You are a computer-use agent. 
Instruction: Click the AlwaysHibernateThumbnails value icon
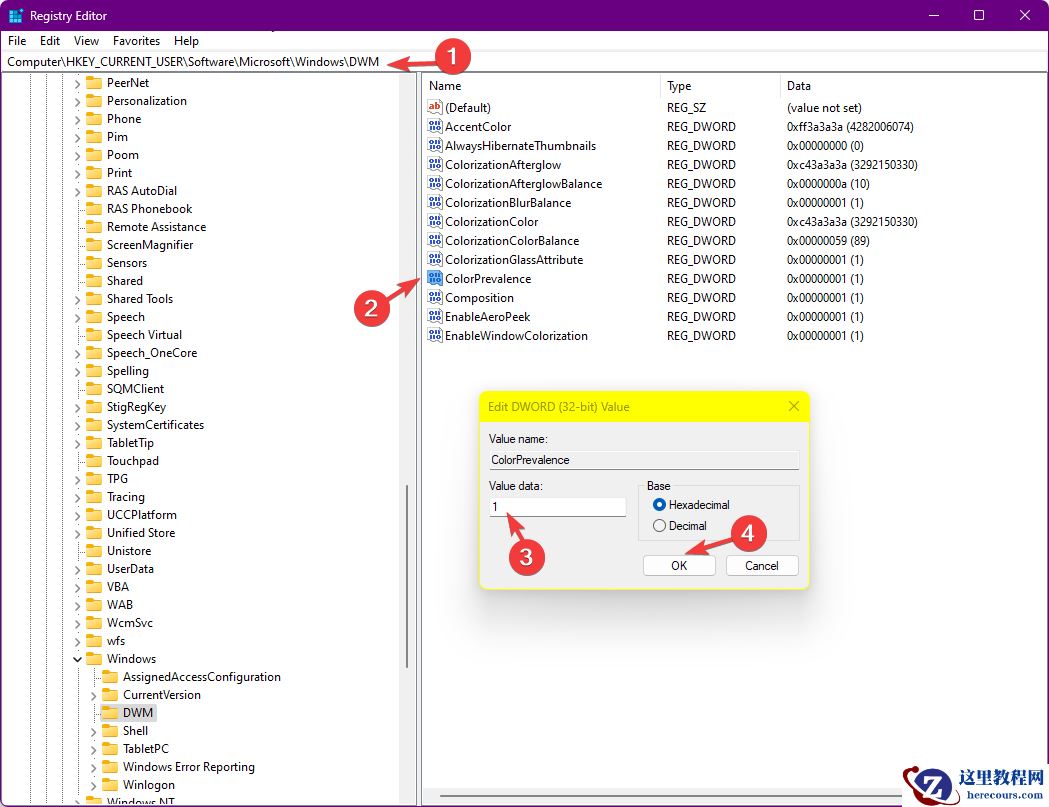pyautogui.click(x=435, y=145)
